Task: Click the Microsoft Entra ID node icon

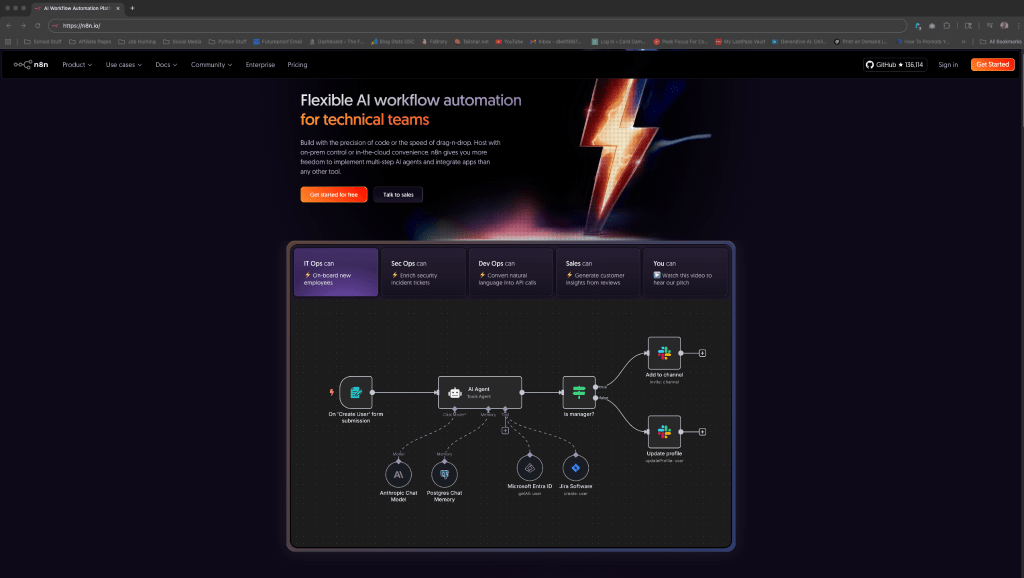Action: tap(530, 468)
